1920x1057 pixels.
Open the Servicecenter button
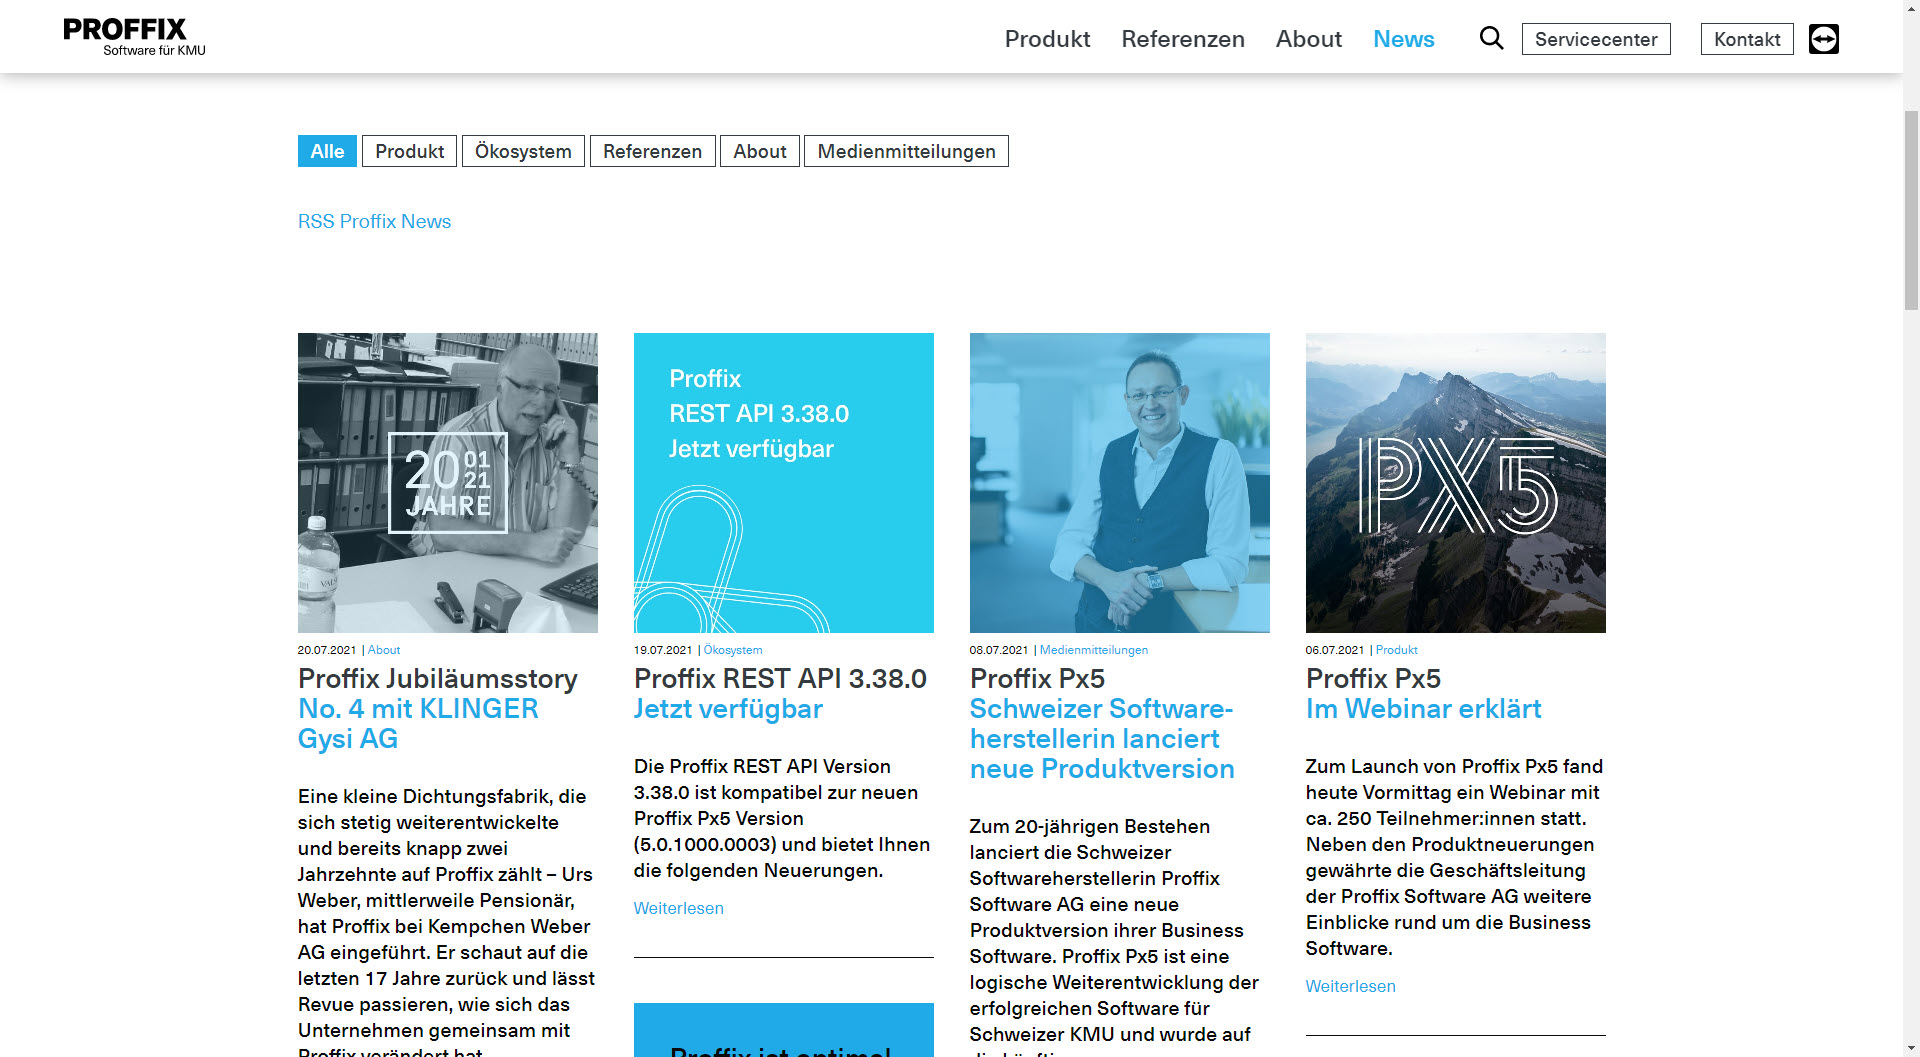click(x=1595, y=39)
